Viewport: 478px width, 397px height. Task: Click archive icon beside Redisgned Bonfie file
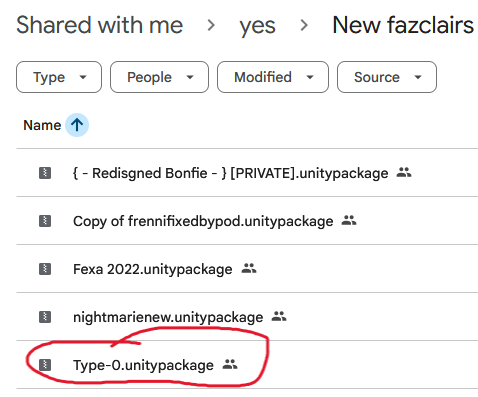45,173
